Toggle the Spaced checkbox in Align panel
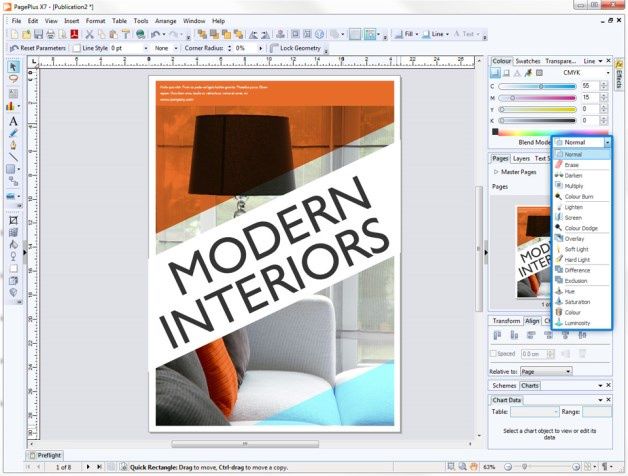The height and width of the screenshot is (476, 628). (494, 353)
